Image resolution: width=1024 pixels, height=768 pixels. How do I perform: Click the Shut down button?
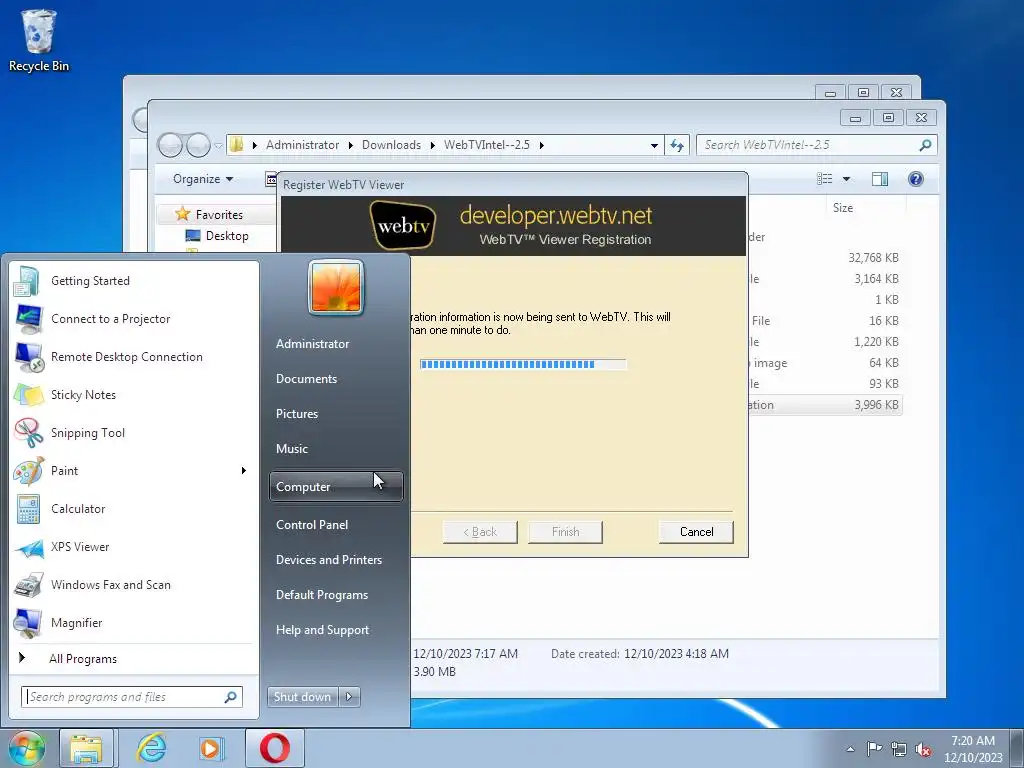[x=302, y=697]
